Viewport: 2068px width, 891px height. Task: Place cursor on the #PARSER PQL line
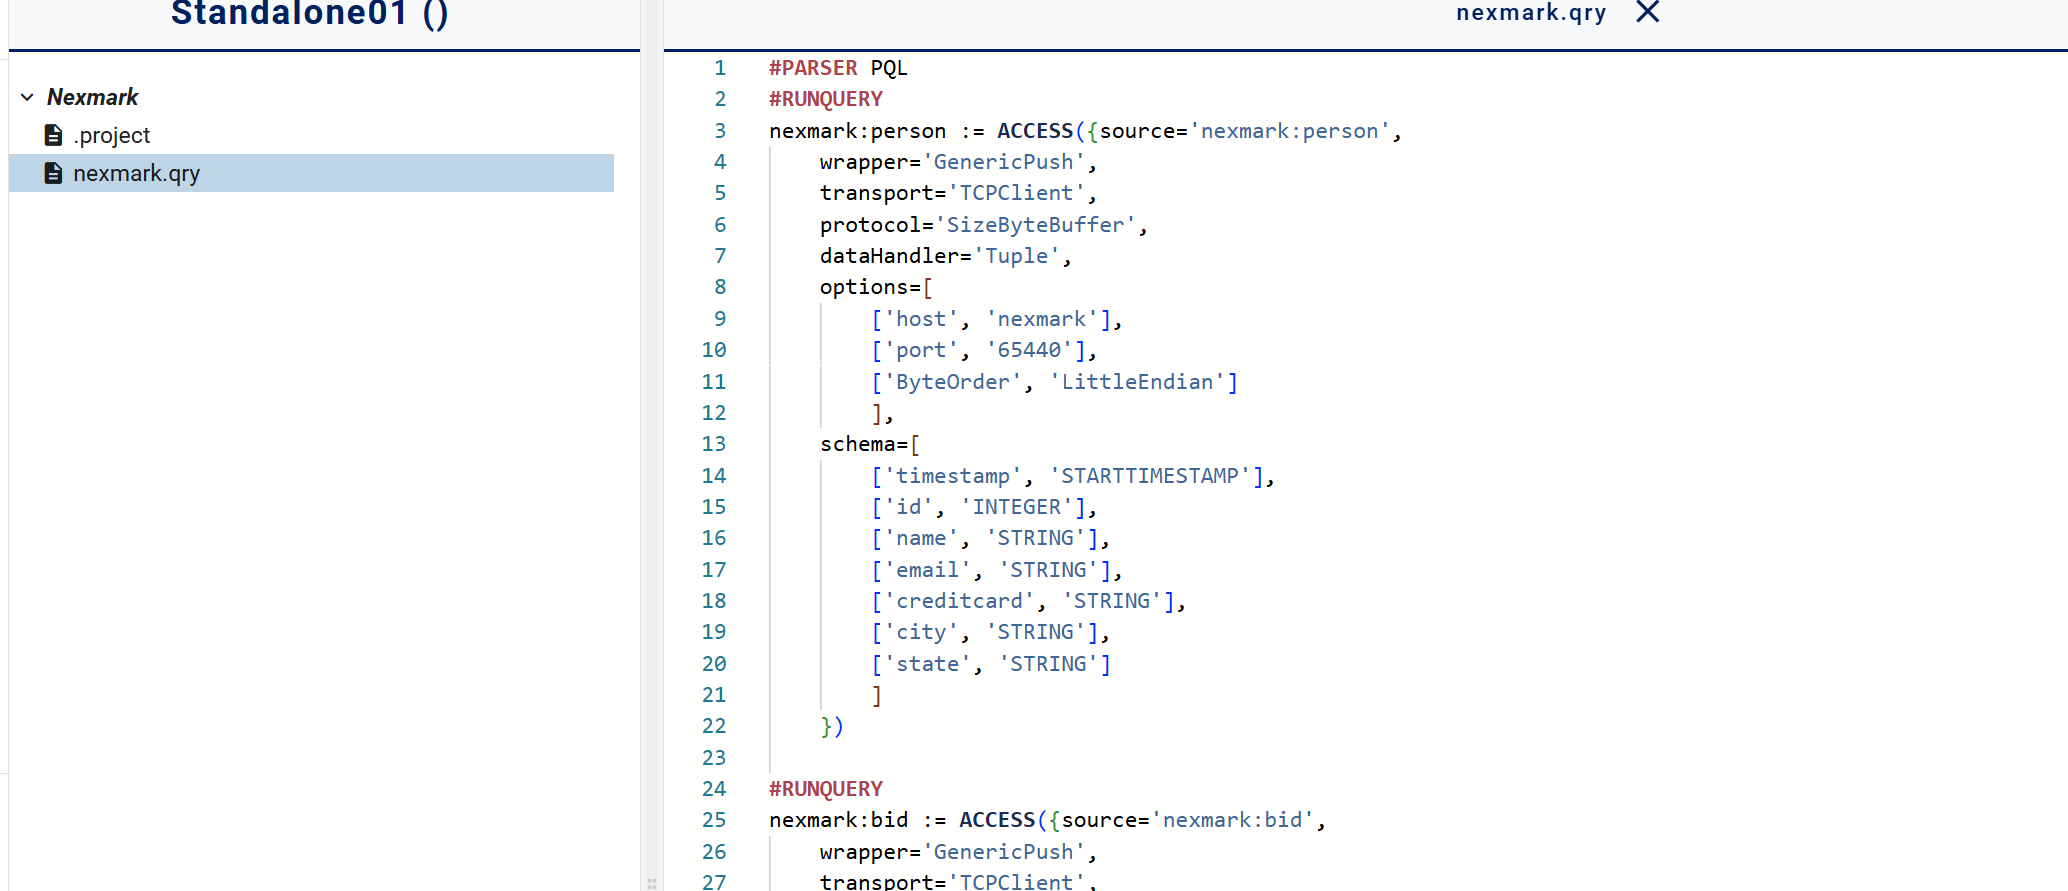click(838, 68)
